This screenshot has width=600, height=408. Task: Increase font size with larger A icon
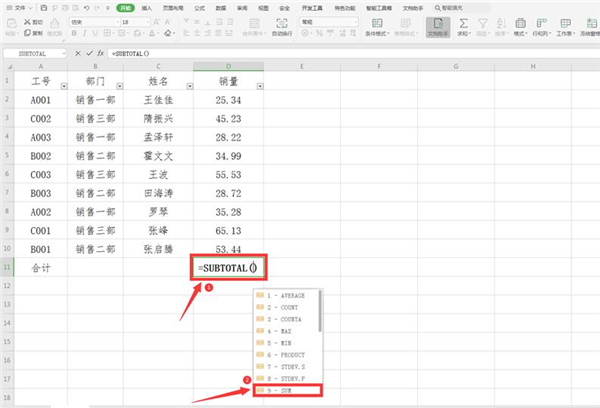(x=157, y=22)
